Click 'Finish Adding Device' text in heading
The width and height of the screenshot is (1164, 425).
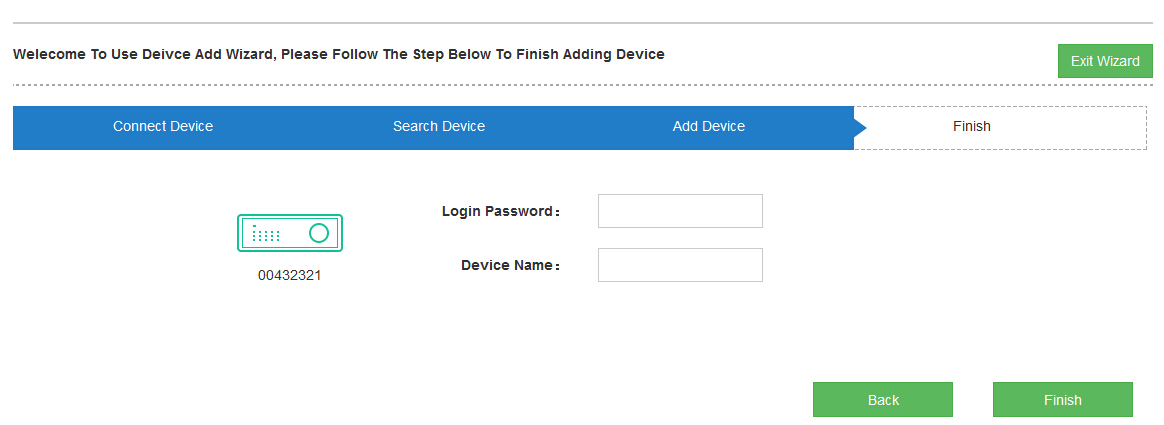[590, 54]
